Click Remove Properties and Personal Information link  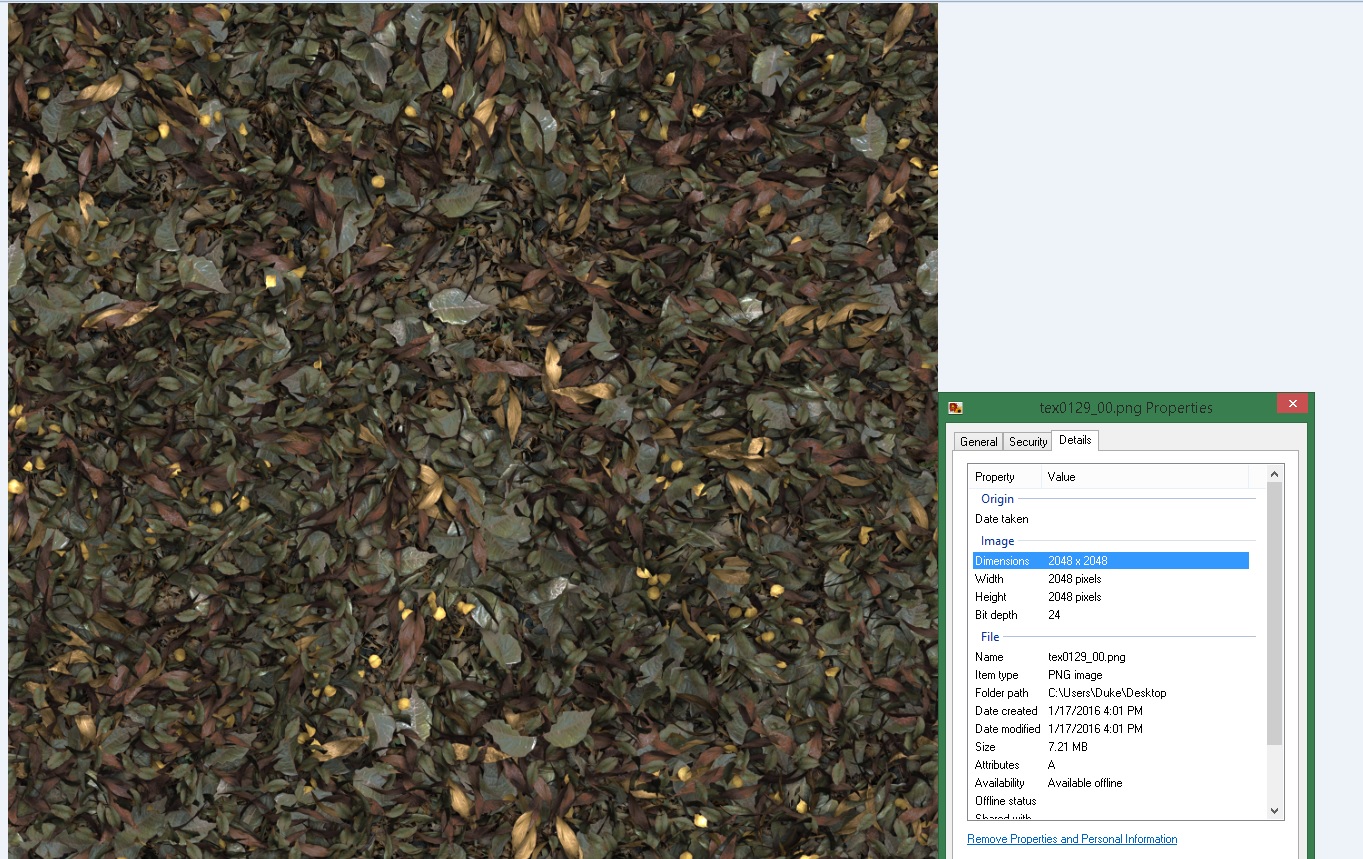click(1071, 839)
